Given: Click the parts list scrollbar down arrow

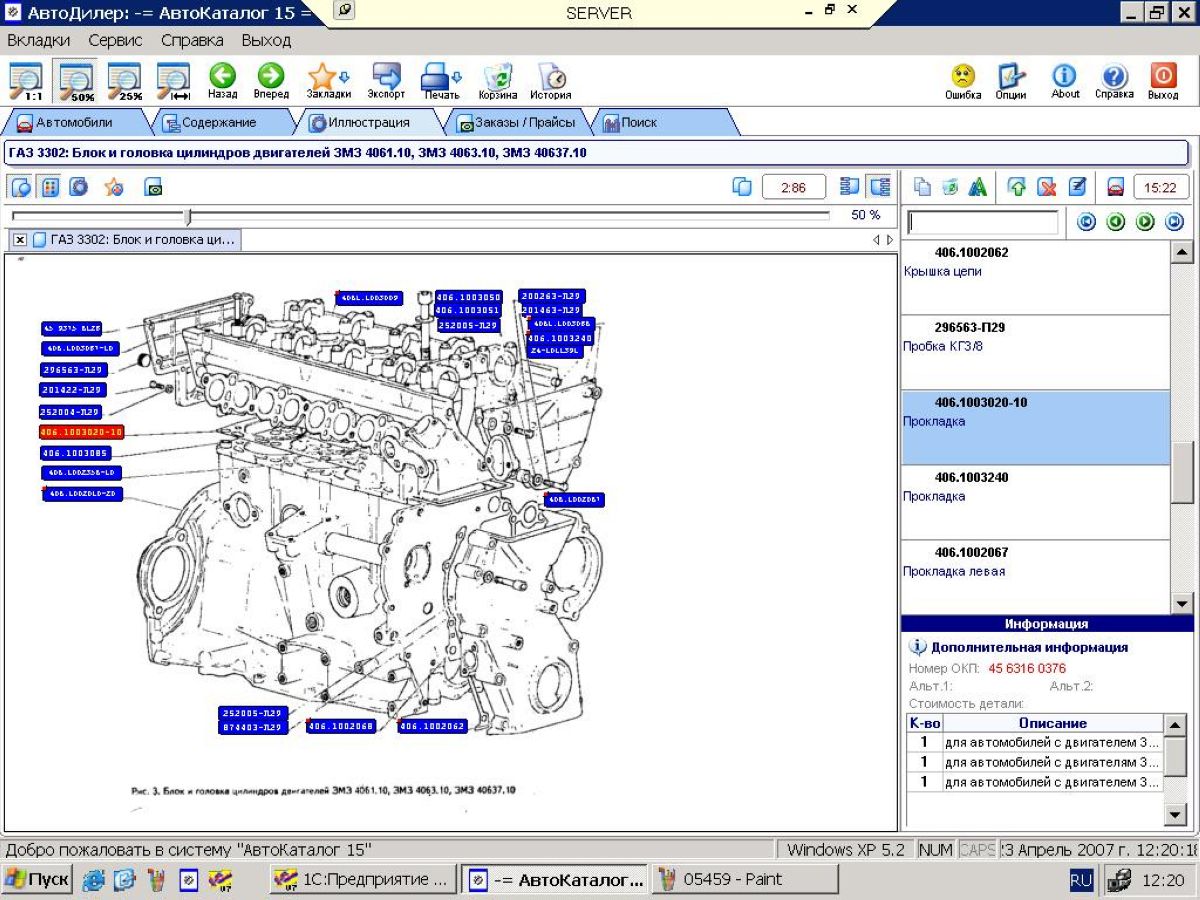Looking at the screenshot, I should click(1182, 603).
